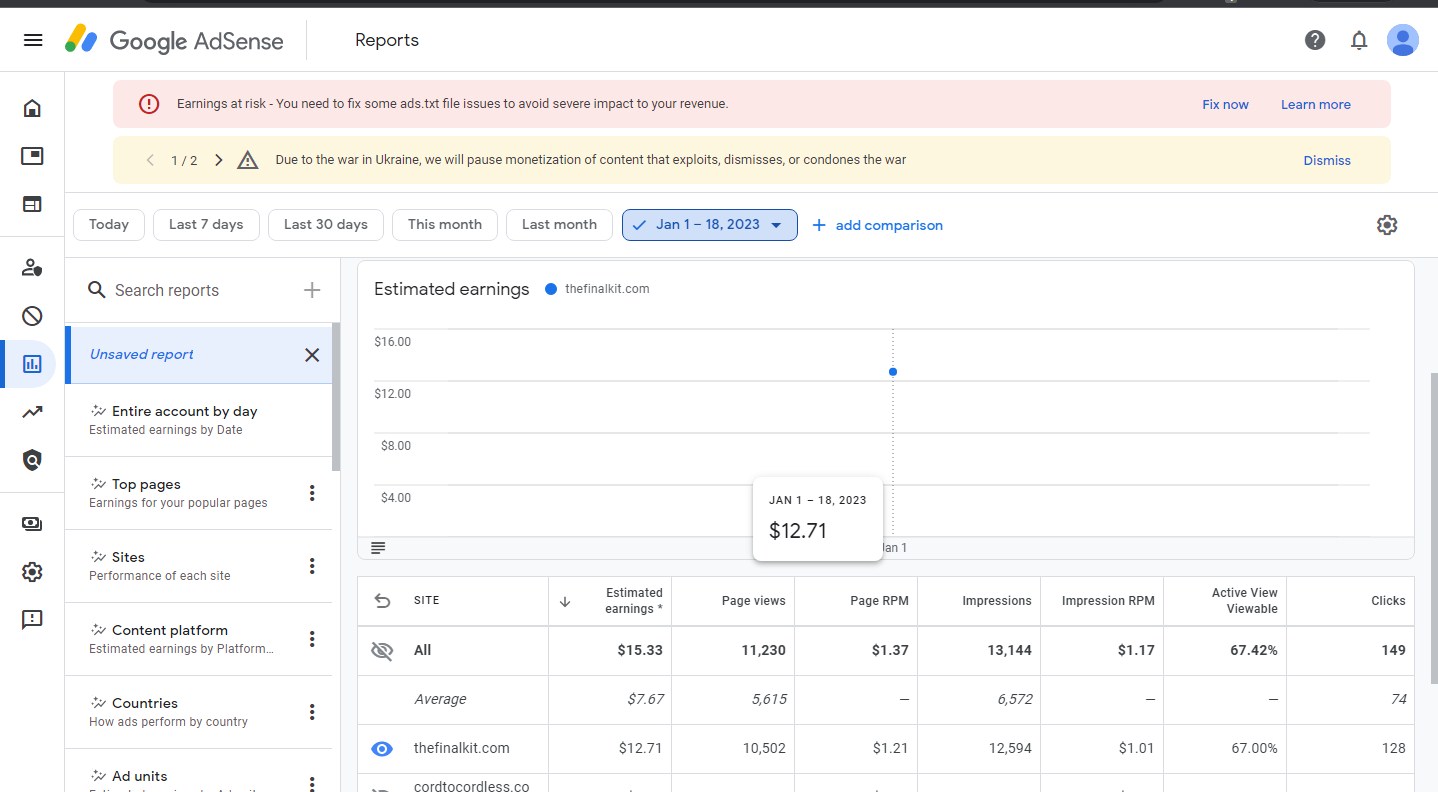Open the date range dropdown
Screen dimensions: 1438x792
(710, 225)
